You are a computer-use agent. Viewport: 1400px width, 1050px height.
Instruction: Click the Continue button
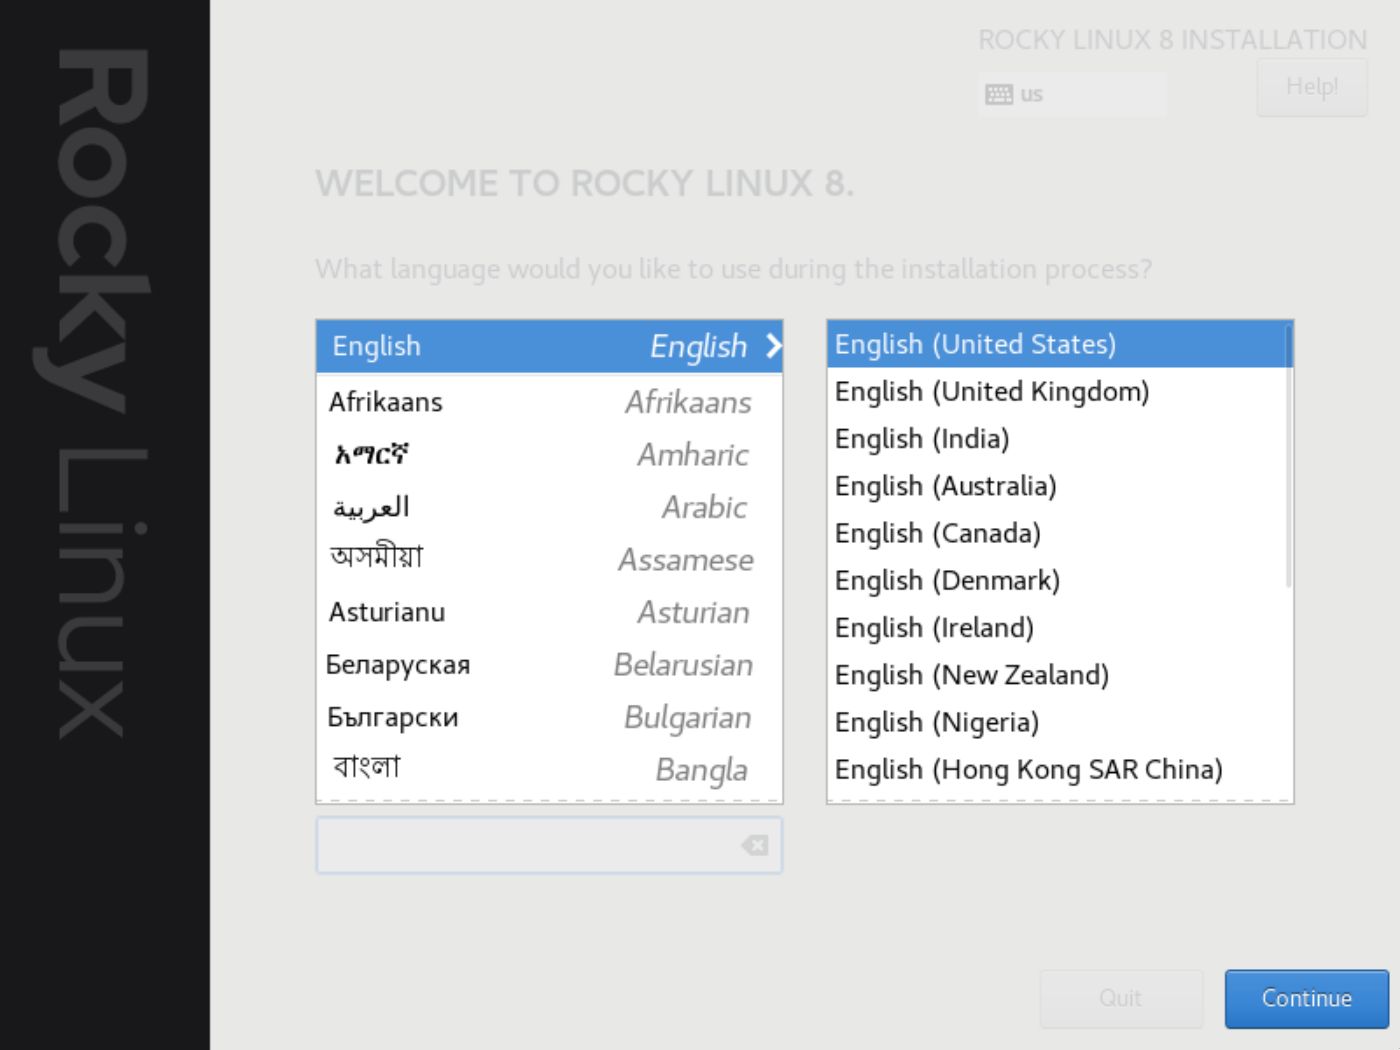coord(1306,998)
